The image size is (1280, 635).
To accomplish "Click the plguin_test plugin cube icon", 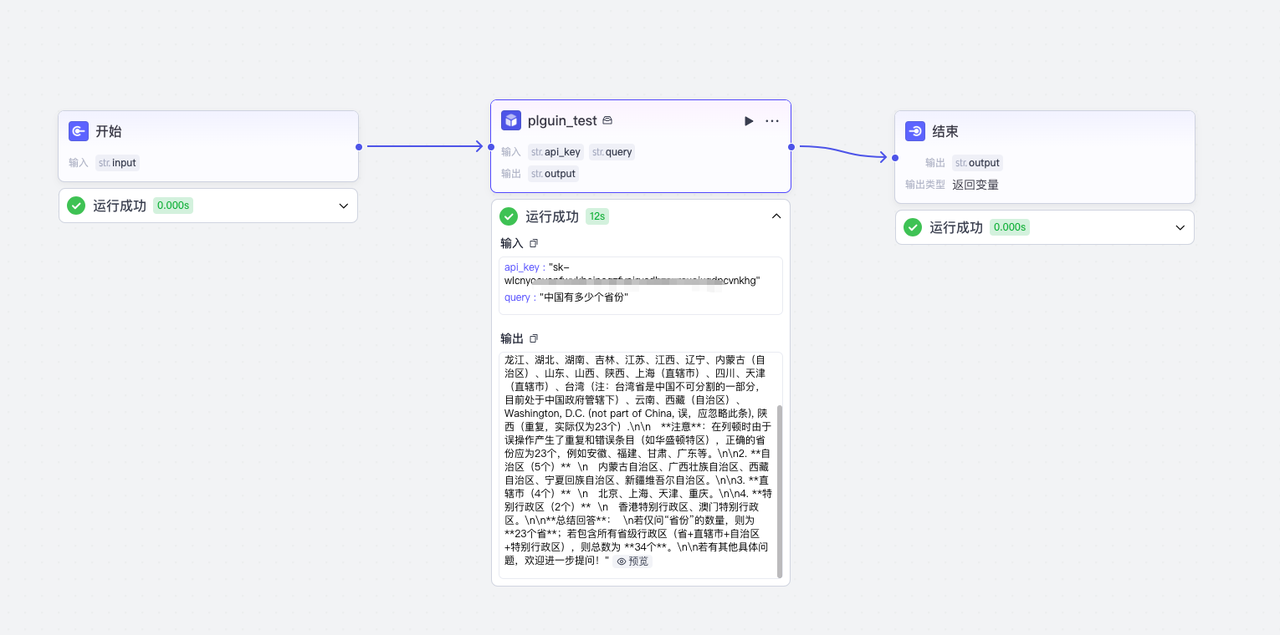I will (x=511, y=120).
